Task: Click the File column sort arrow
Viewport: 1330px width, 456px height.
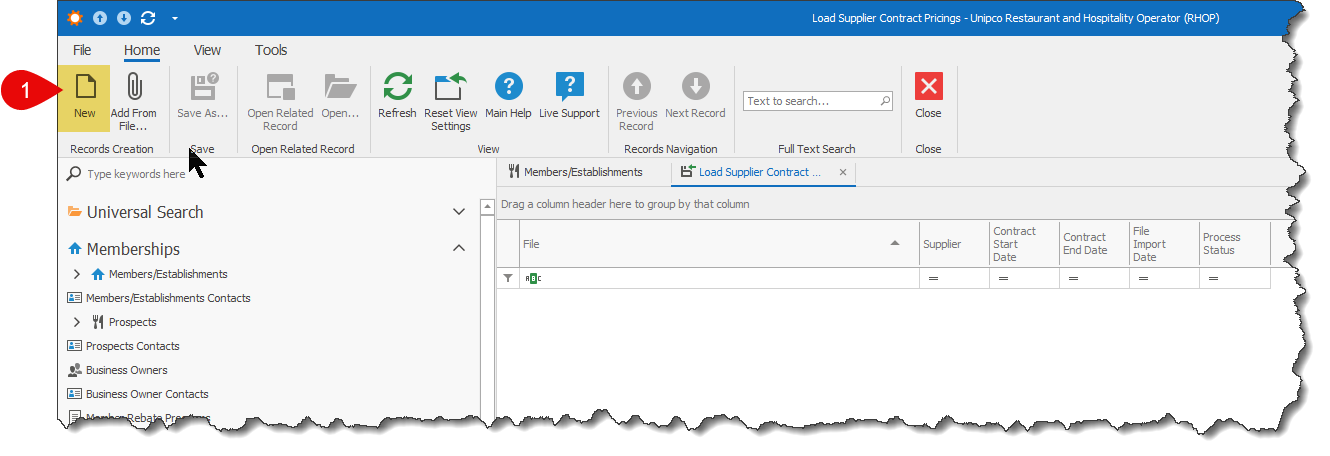Action: 896,244
